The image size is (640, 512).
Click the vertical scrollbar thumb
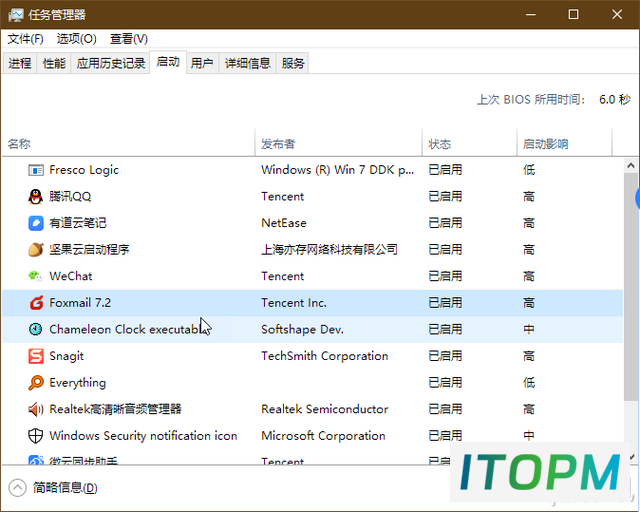click(631, 287)
